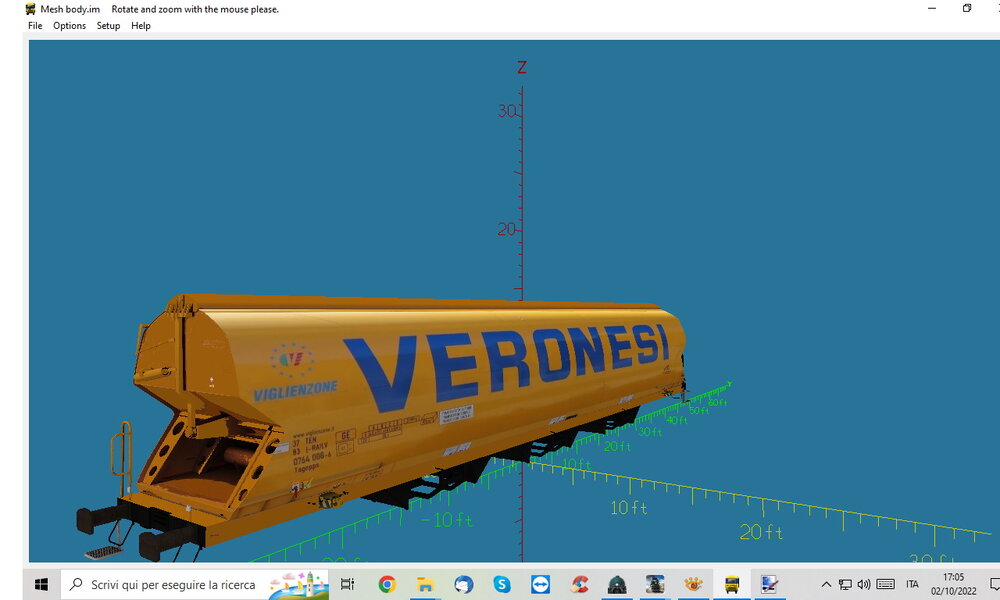This screenshot has height=600, width=1000.
Task: Click the Mesh viewer app icon in title bar
Action: (30, 9)
